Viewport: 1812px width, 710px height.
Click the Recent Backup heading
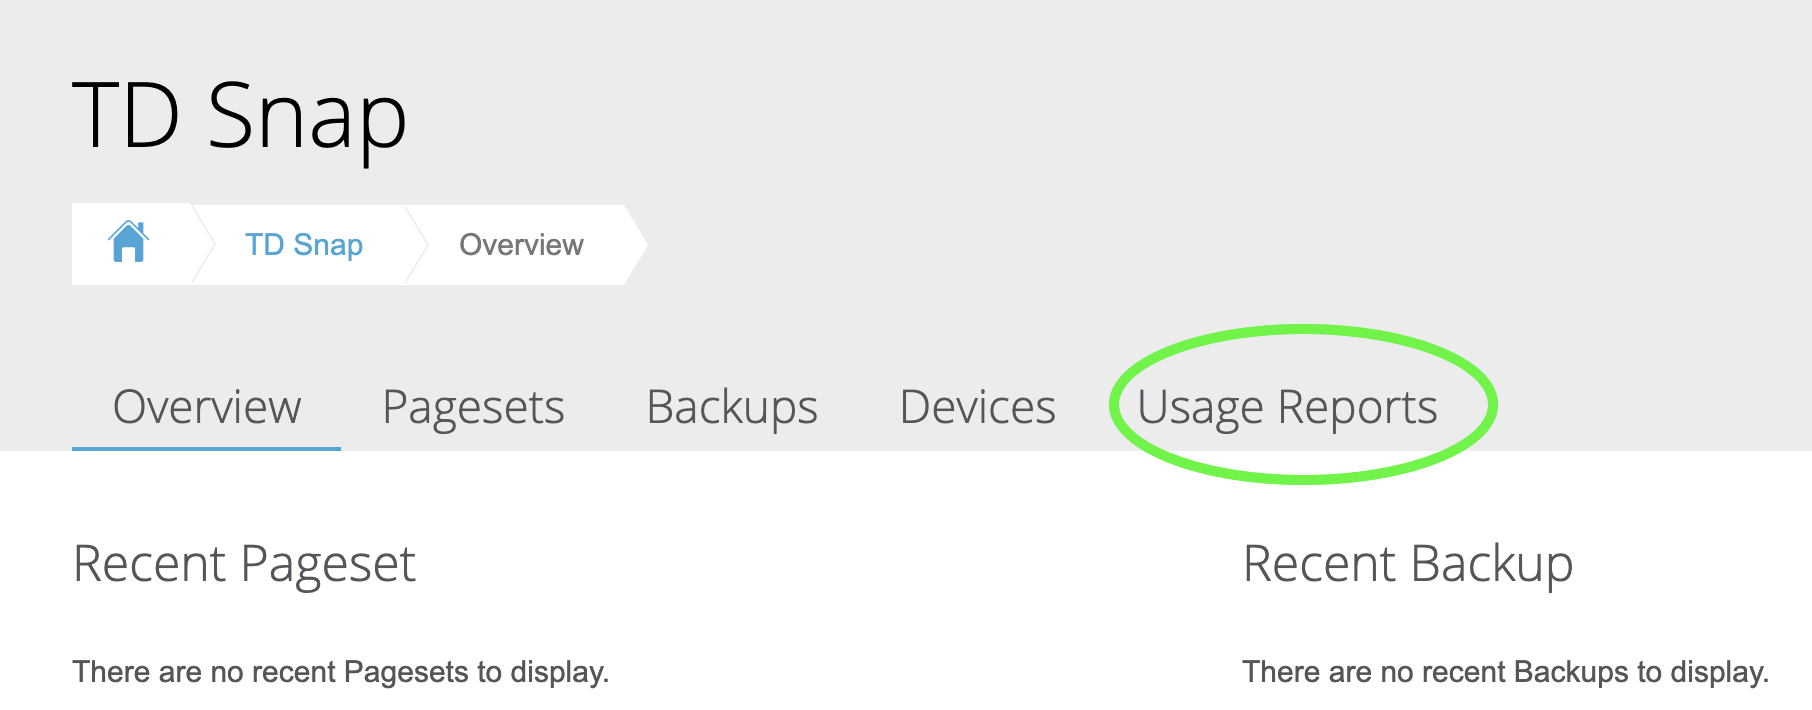point(1407,563)
